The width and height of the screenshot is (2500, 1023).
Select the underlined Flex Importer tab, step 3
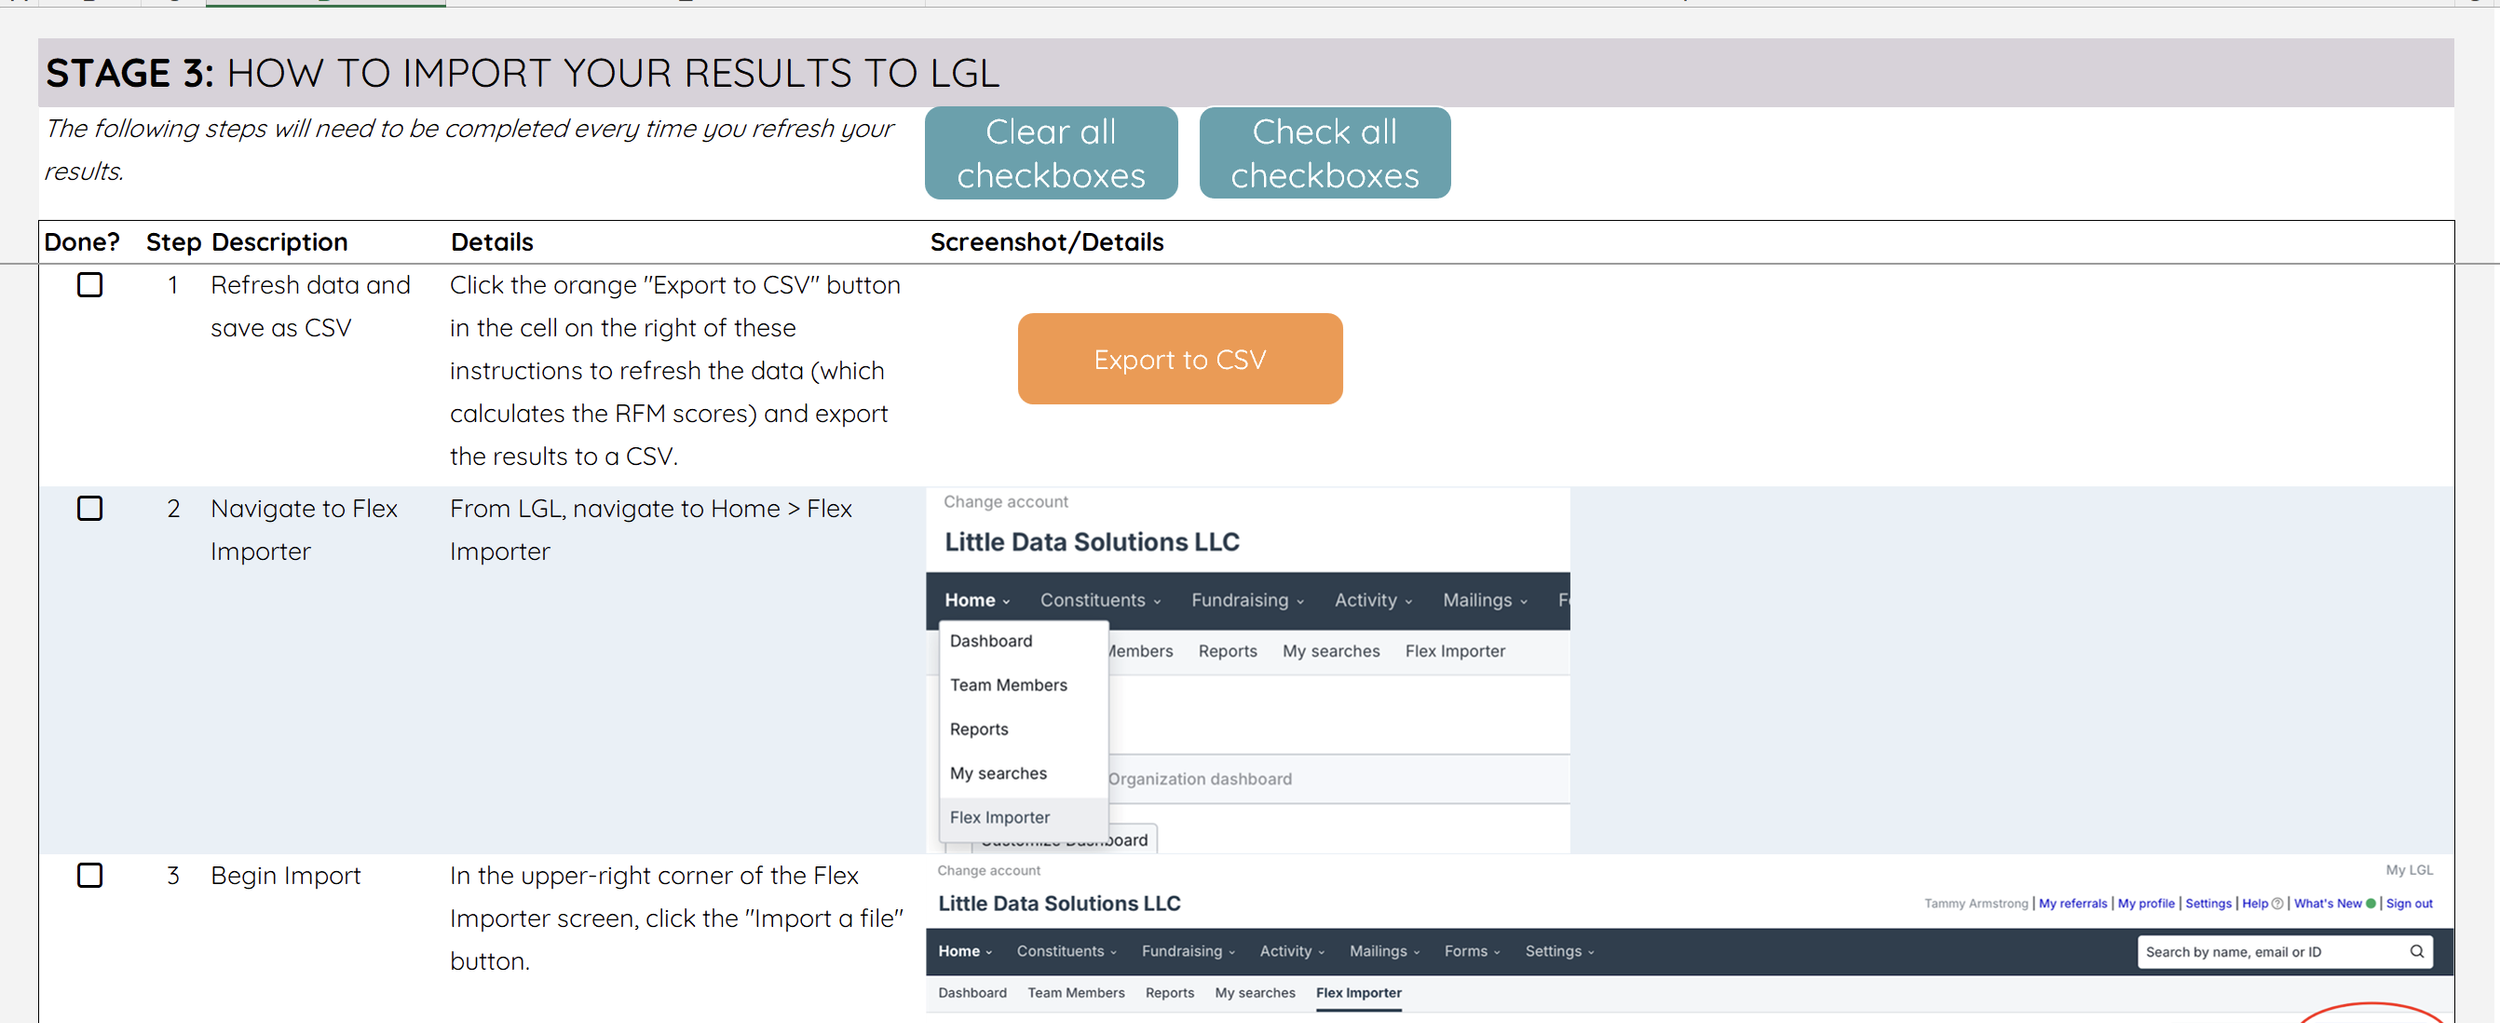[x=1359, y=993]
